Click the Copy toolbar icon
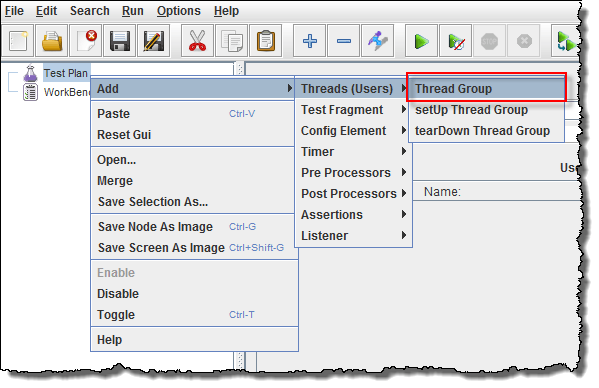This screenshot has width=599, height=388. click(232, 41)
